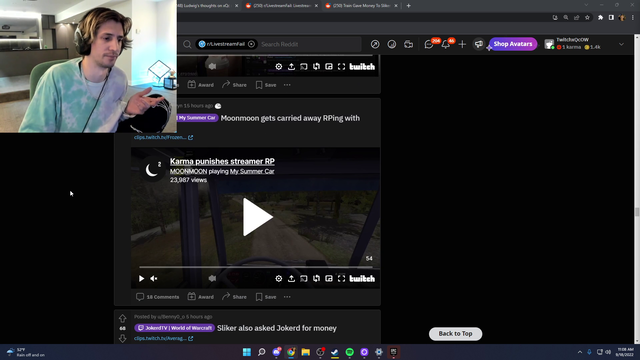The height and width of the screenshot is (360, 640).
Task: Switch to Ludwig's thoughts browser tab
Action: [x=207, y=6]
